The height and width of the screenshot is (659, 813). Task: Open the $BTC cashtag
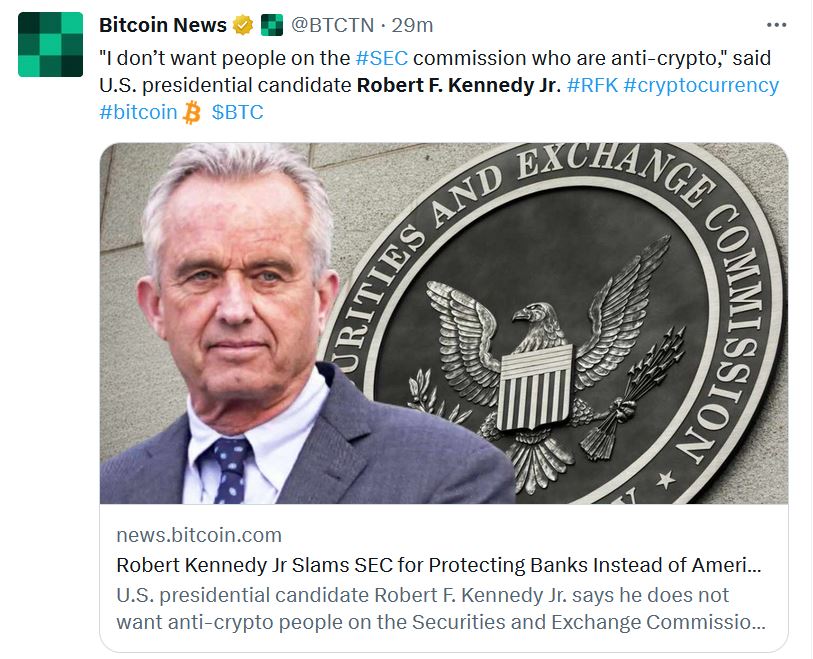click(x=237, y=112)
